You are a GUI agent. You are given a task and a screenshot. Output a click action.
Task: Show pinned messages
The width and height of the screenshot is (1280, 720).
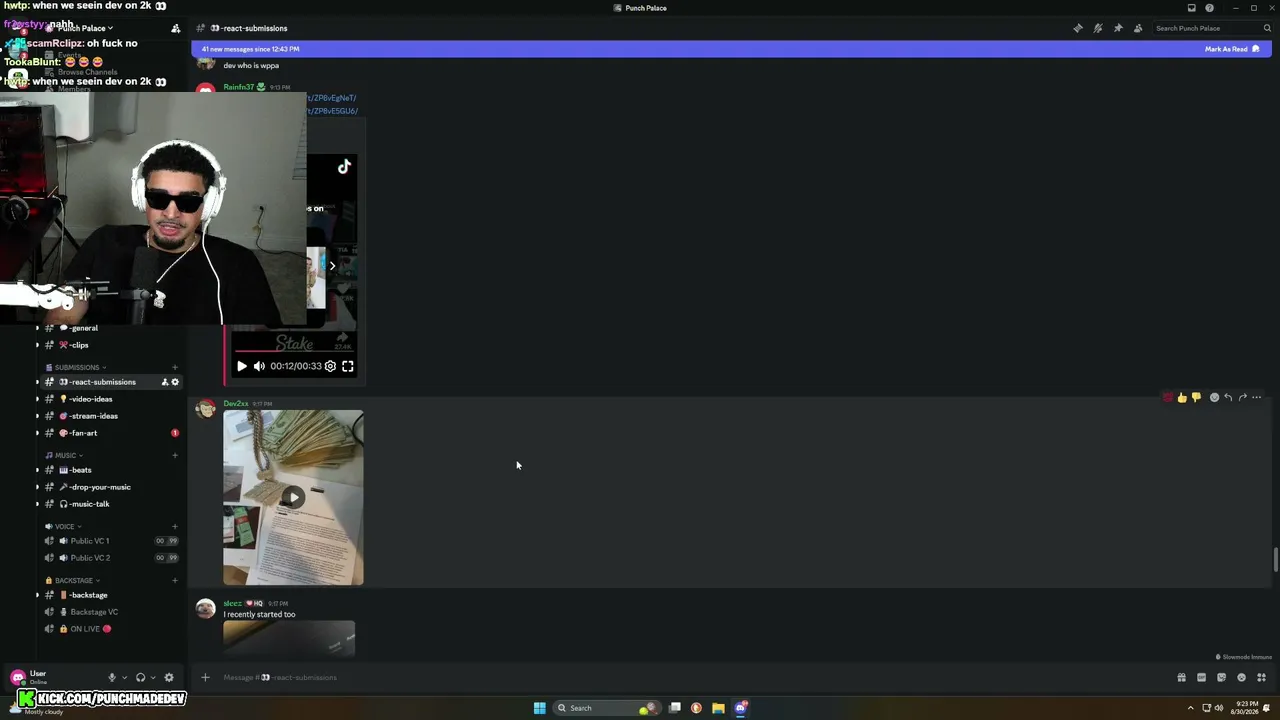[x=1118, y=28]
